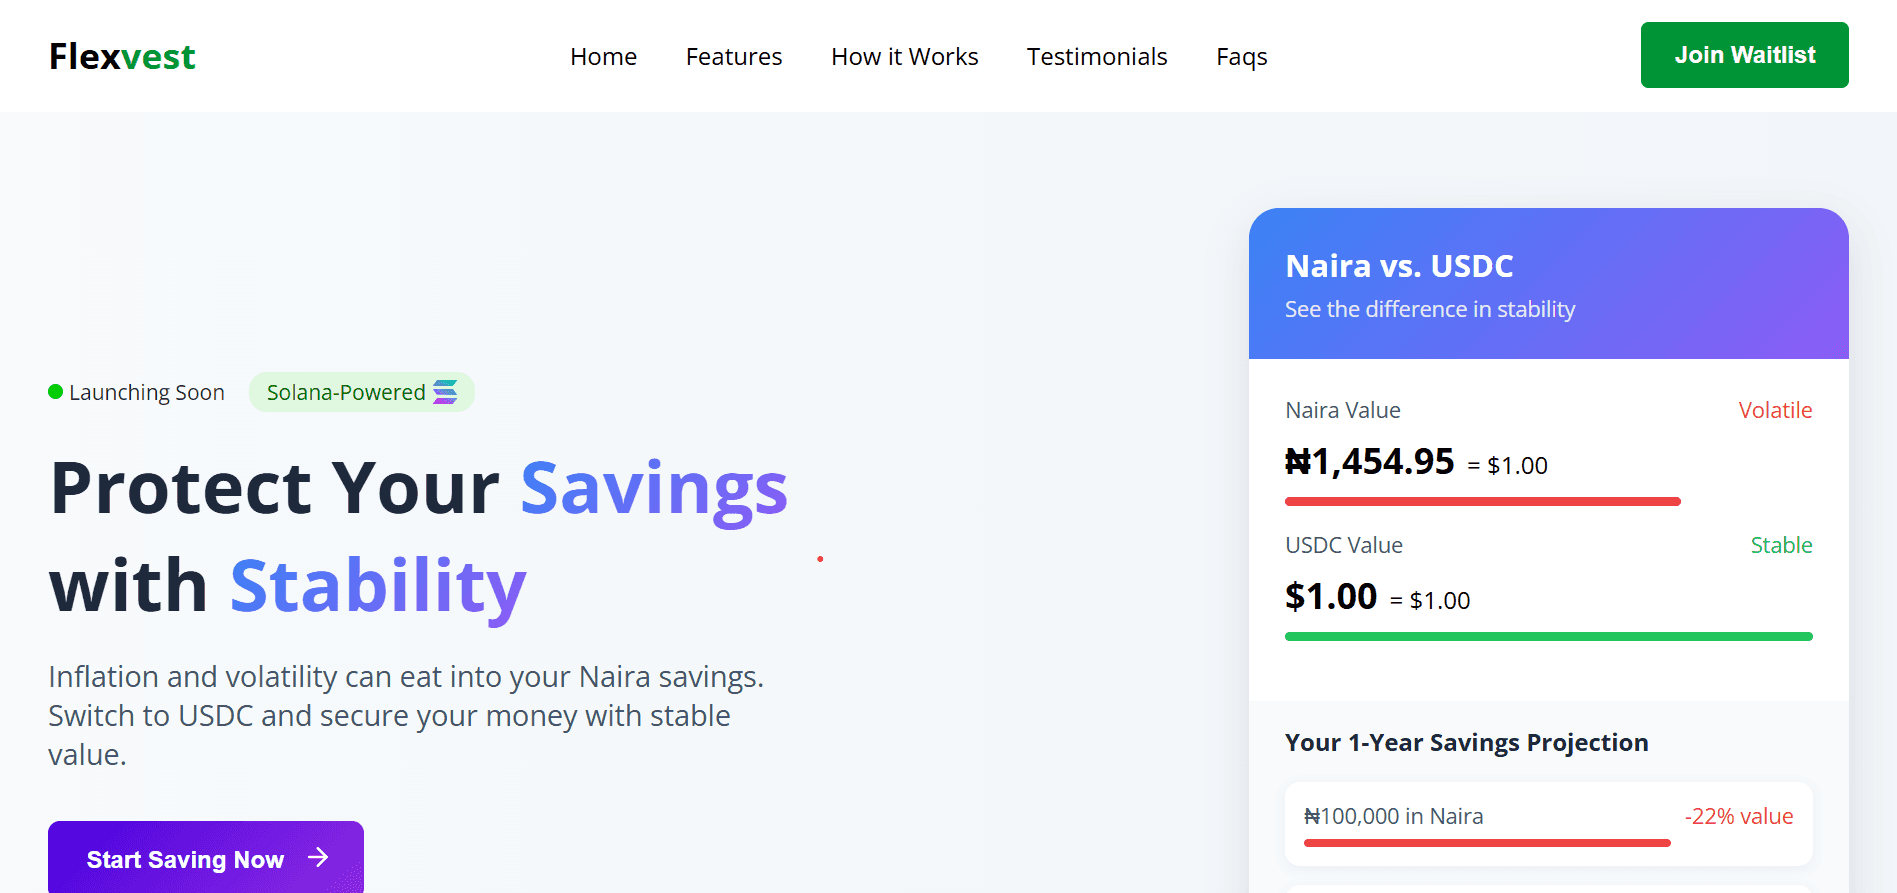Open the Testimonials section link
The width and height of the screenshot is (1897, 893).
(1097, 57)
